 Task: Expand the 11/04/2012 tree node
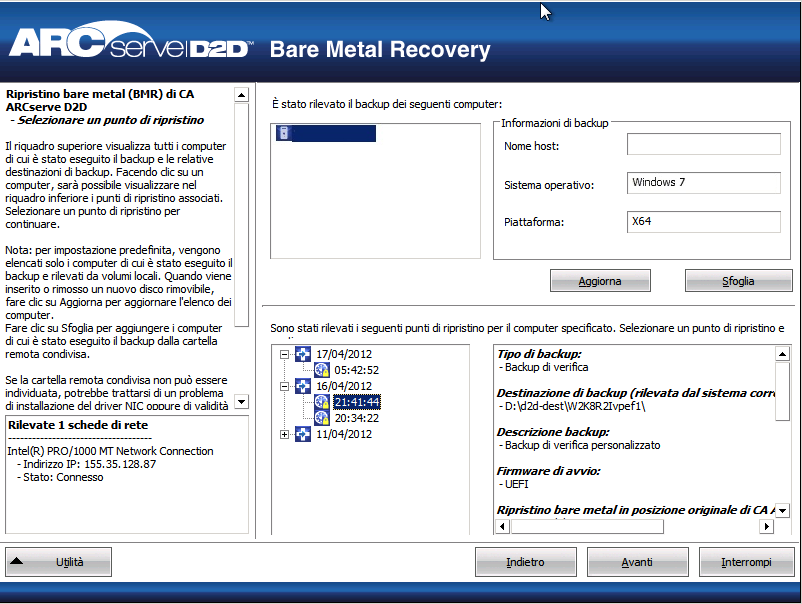pos(285,434)
